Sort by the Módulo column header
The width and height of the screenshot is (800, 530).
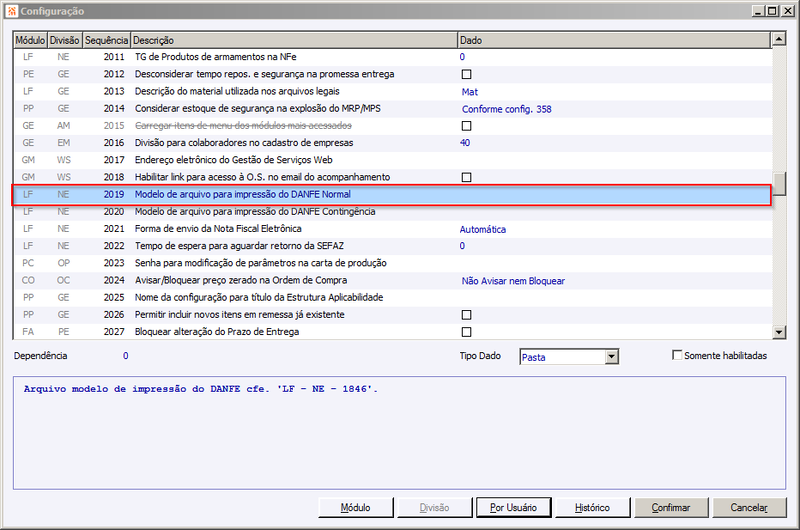(30, 40)
